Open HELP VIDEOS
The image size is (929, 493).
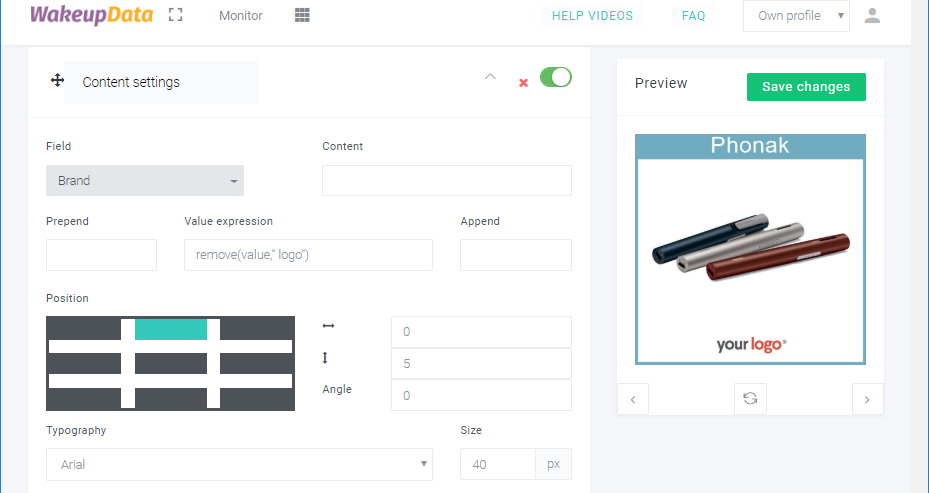592,15
